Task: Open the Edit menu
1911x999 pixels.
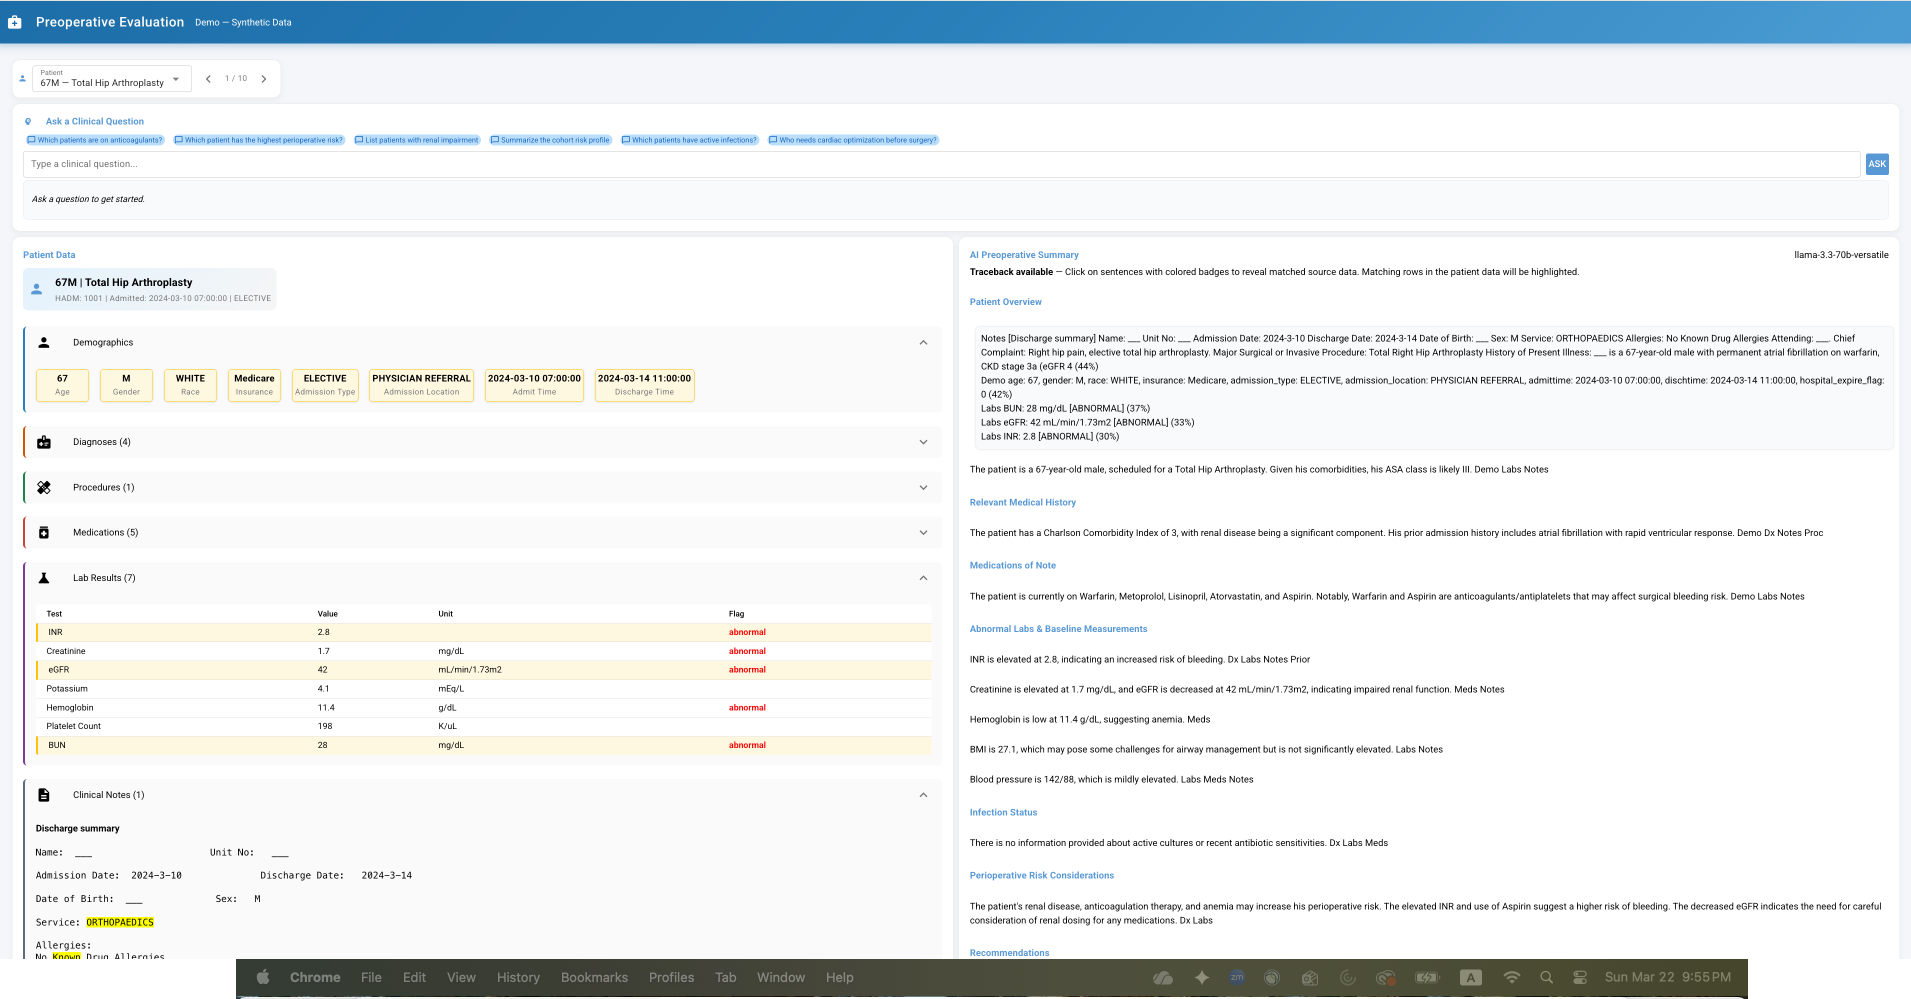Action: 414,978
